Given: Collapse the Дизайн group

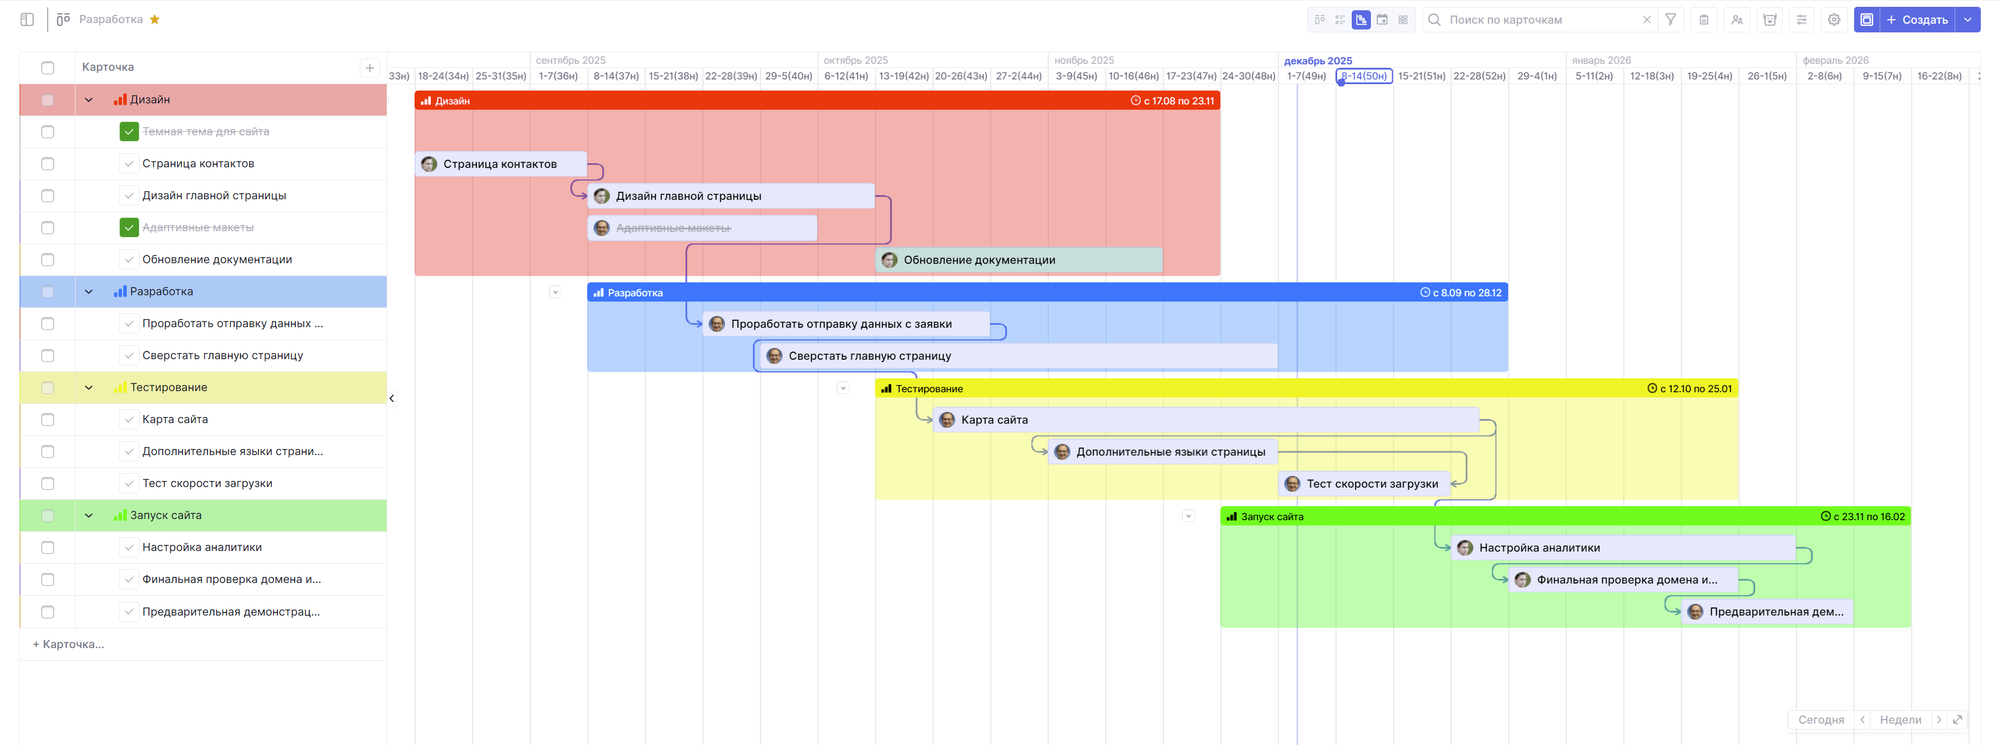Looking at the screenshot, I should (x=89, y=100).
